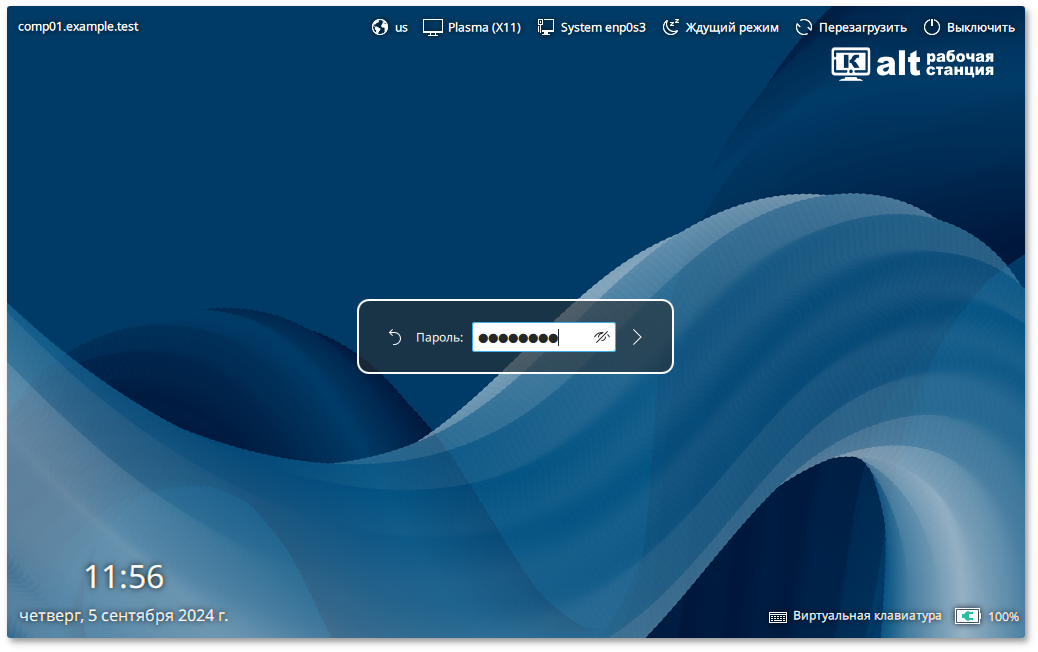This screenshot has width=1038, height=652.
Task: Click the power symbol icon
Action: coord(932,27)
